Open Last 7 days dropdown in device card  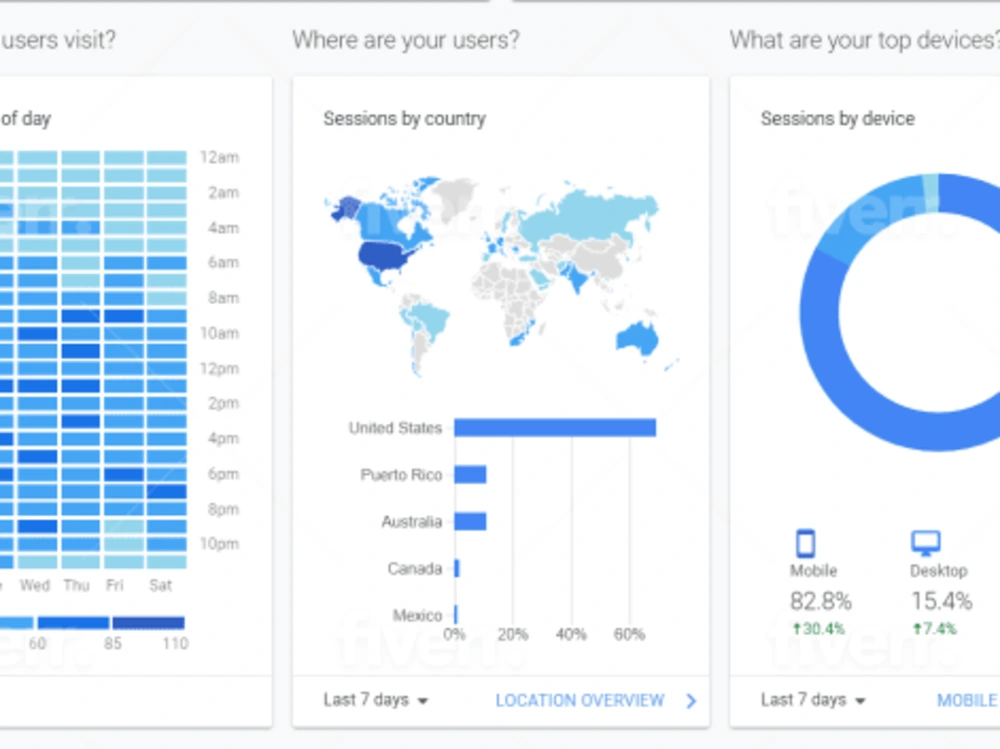click(813, 700)
